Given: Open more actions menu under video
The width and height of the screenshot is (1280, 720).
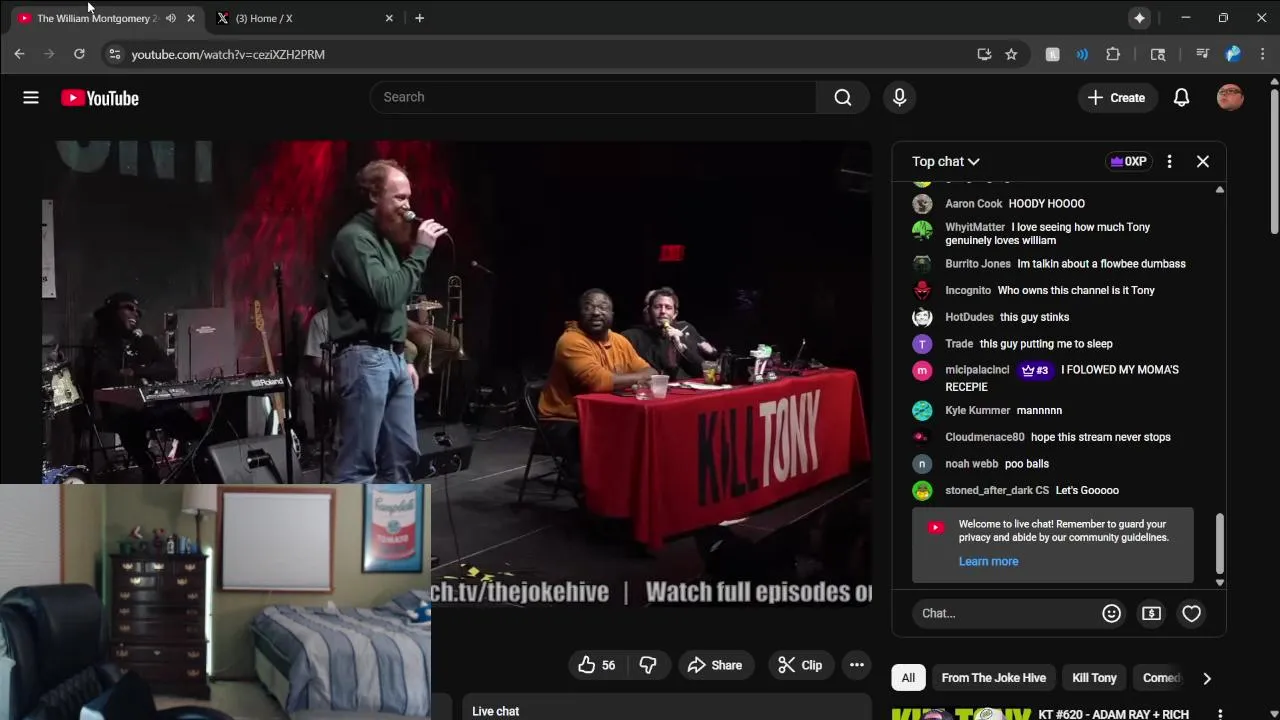Looking at the screenshot, I should click(x=857, y=665).
